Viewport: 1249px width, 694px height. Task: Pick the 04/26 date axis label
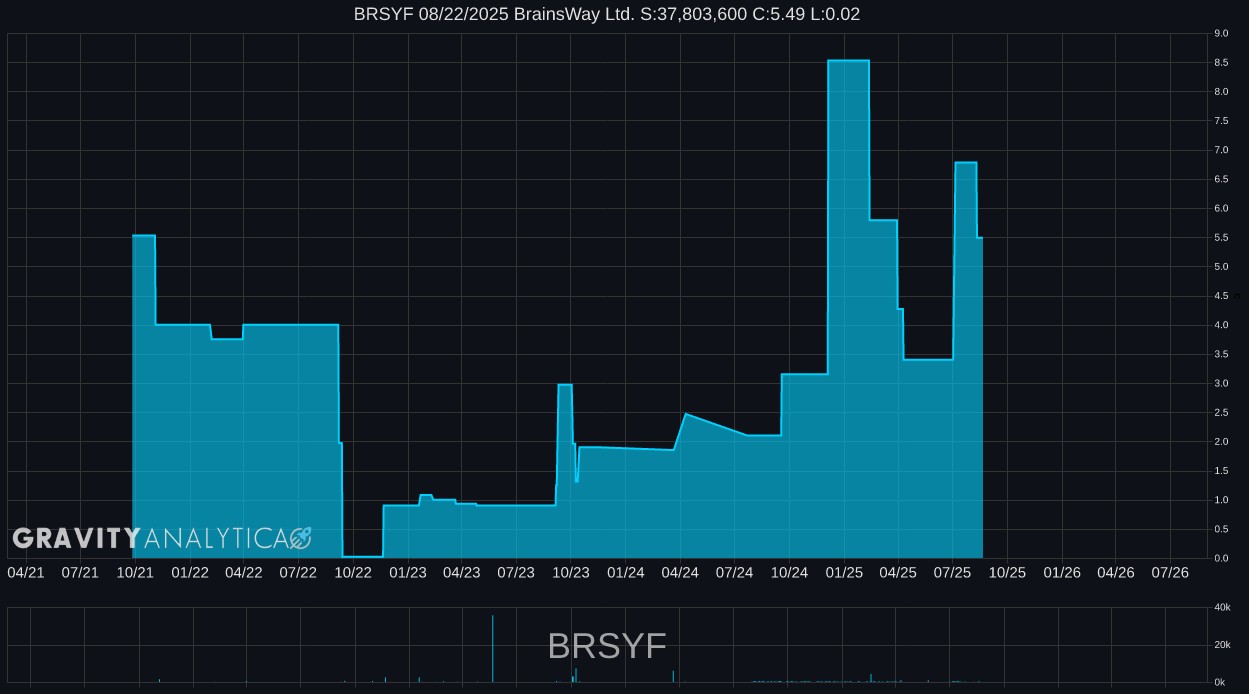[1116, 572]
